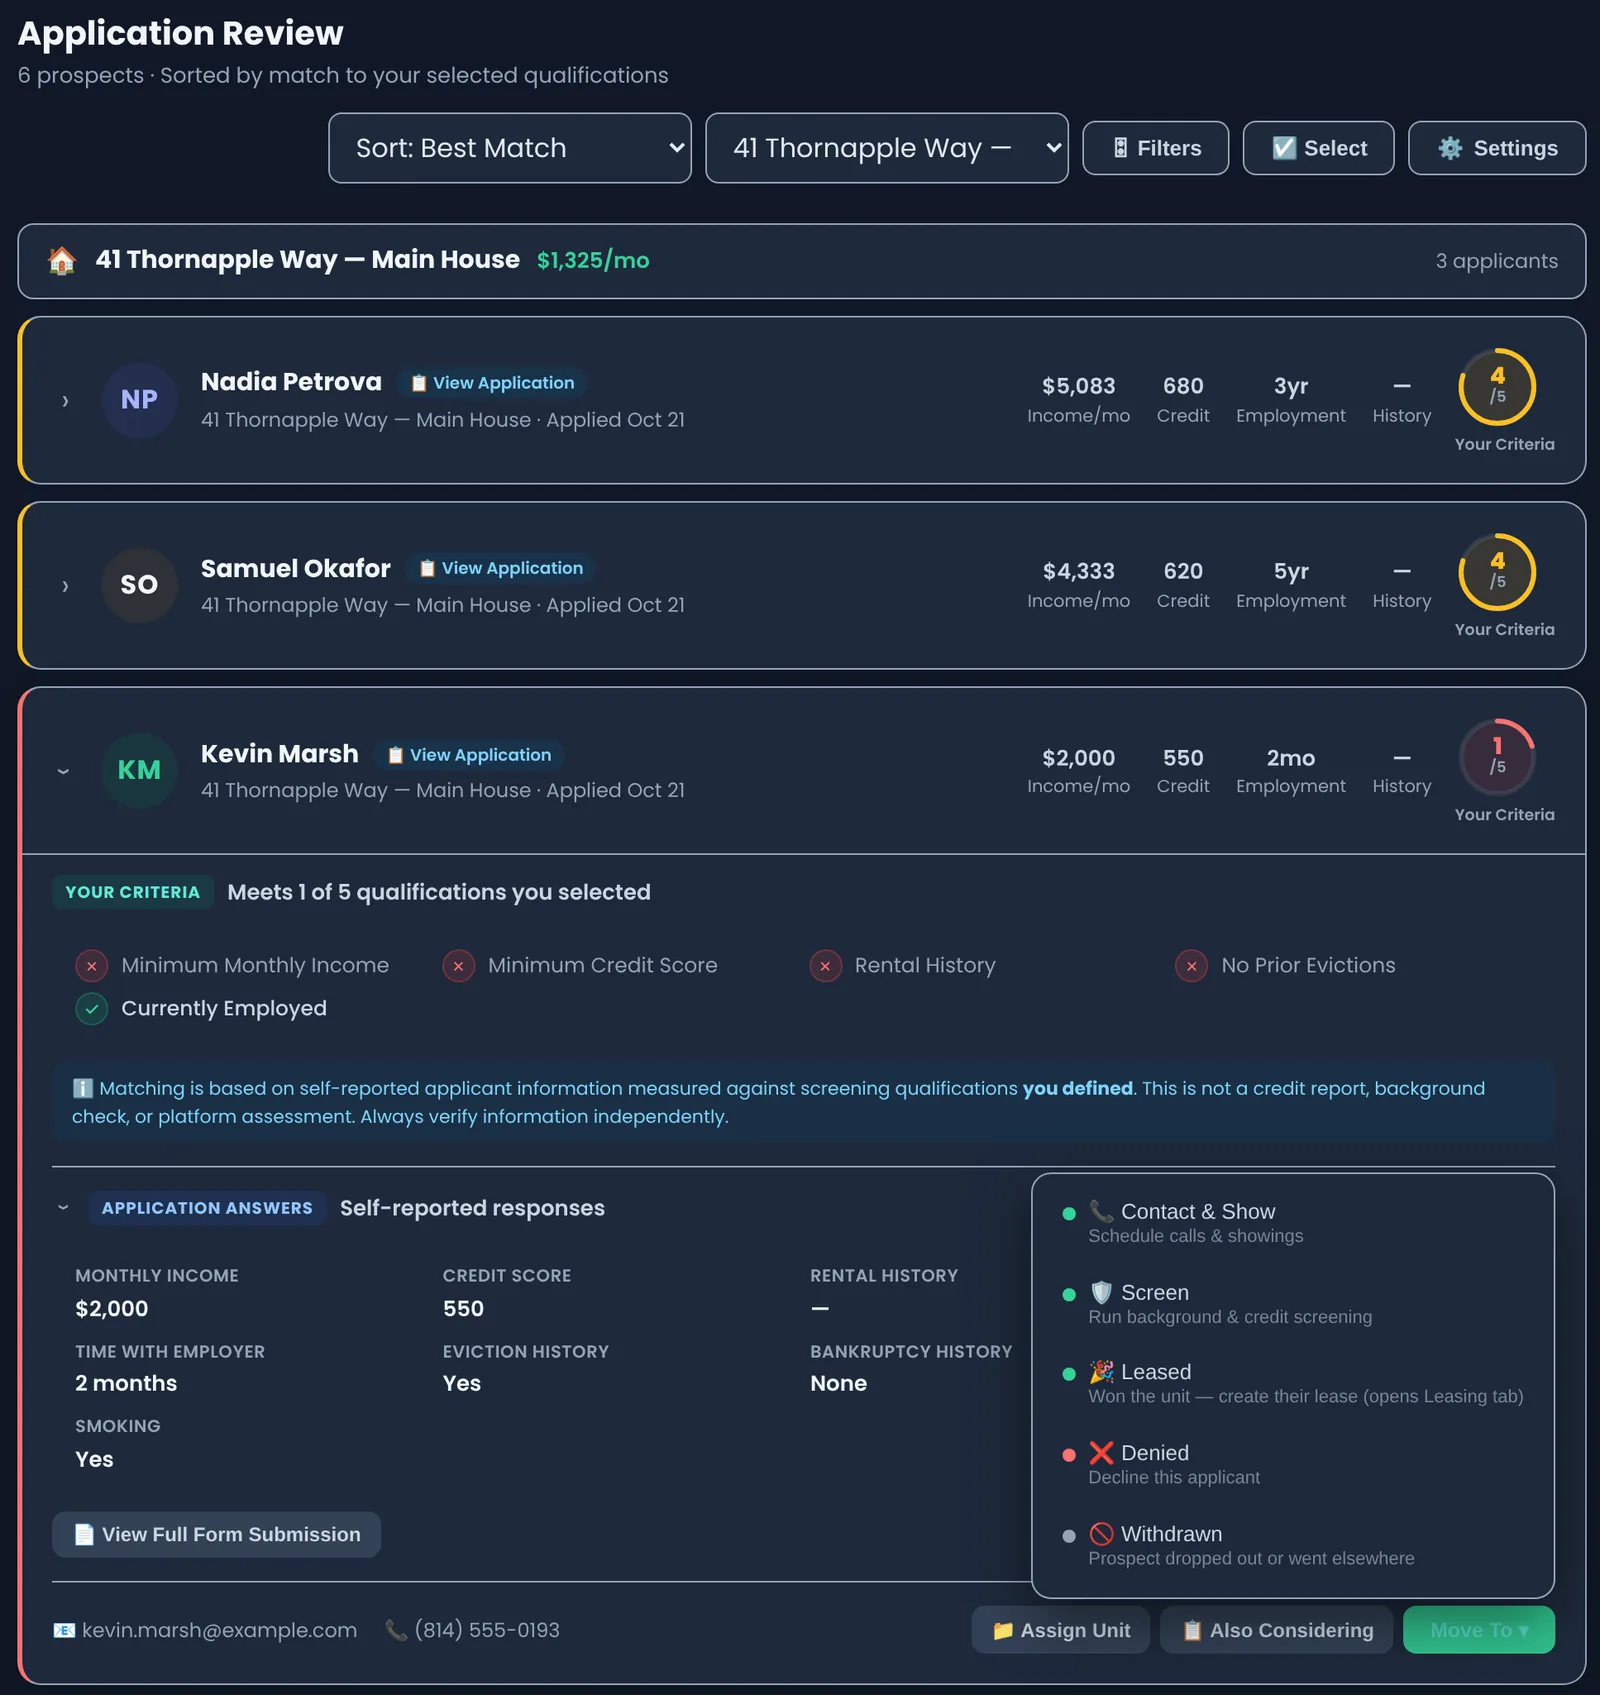The image size is (1600, 1695).
Task: Click the Minimum Credit Score red X indicator
Action: (x=458, y=966)
